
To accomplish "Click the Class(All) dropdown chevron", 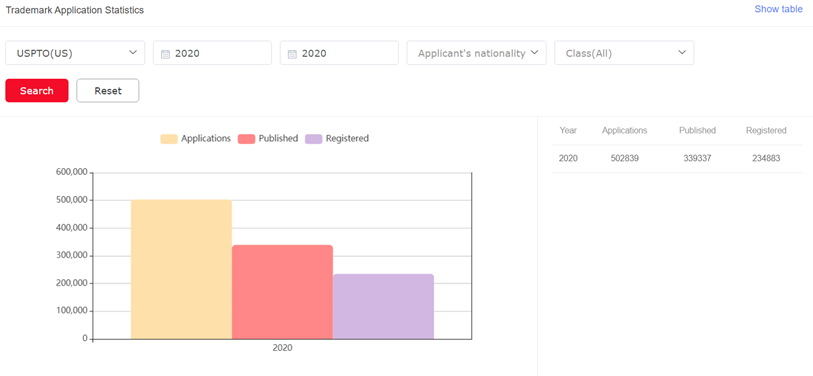I will click(682, 52).
